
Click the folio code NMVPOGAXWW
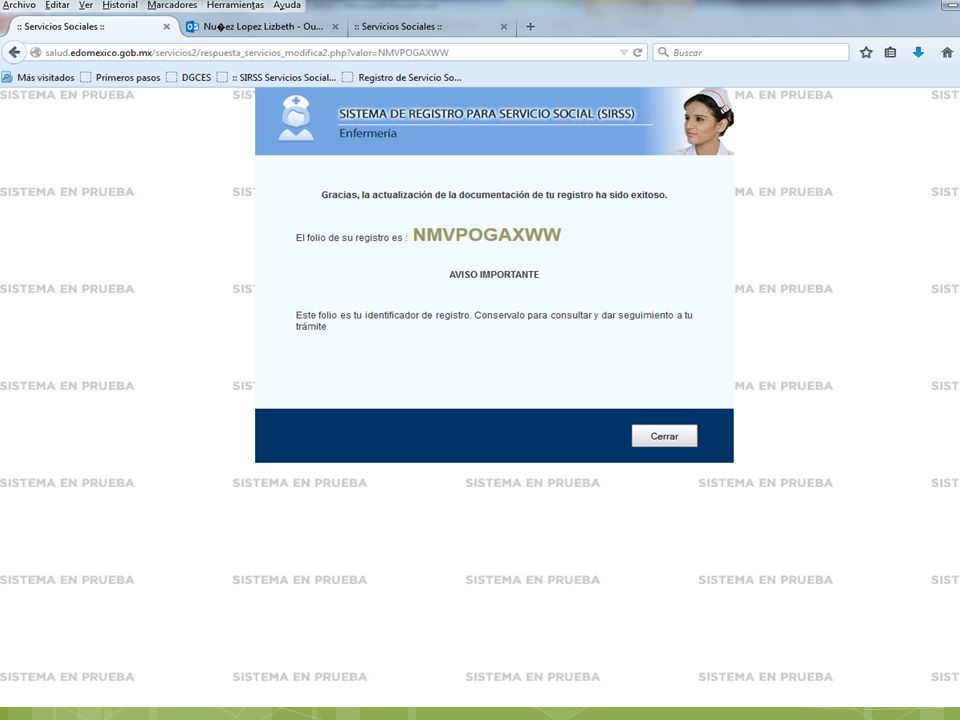(x=487, y=234)
